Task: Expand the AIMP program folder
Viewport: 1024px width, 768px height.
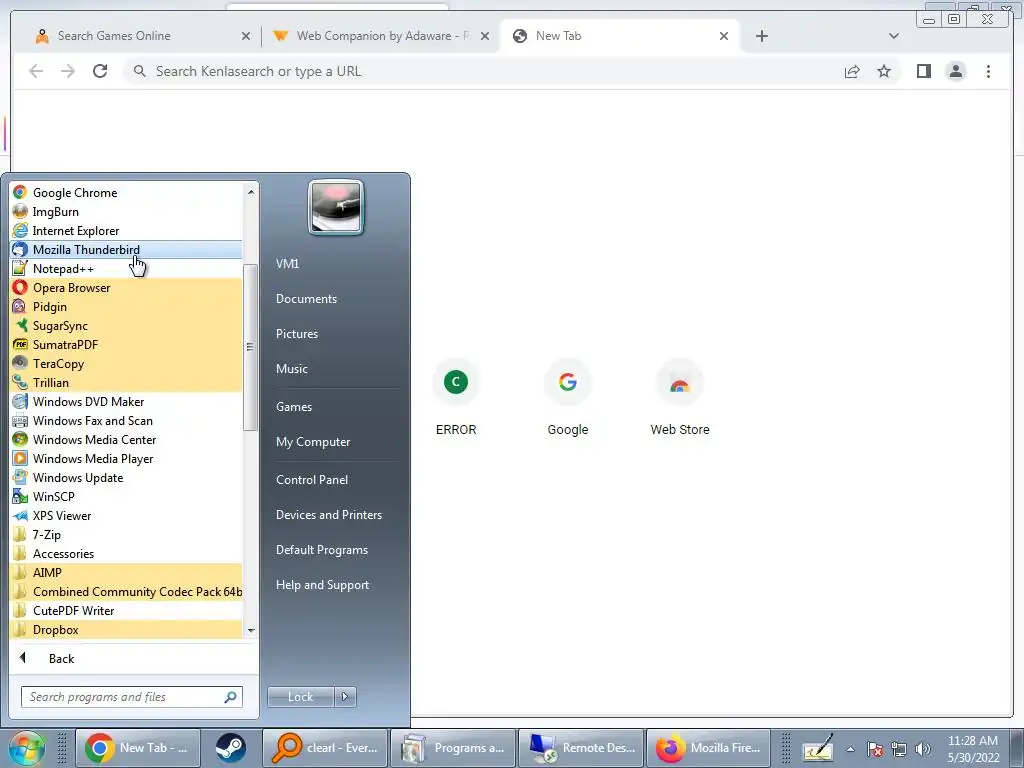Action: coord(127,571)
